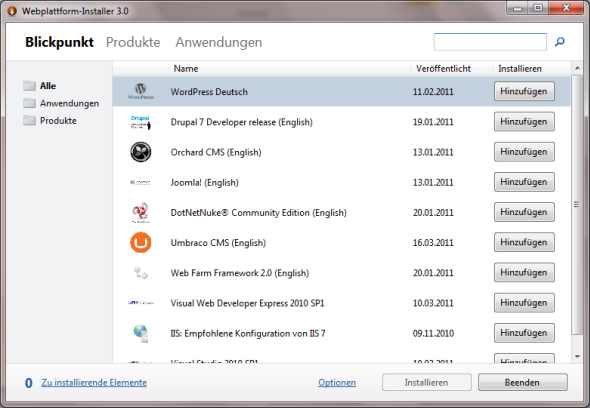Click the date 16.03.2011
Viewport: 590px width, 408px height.
(x=433, y=243)
